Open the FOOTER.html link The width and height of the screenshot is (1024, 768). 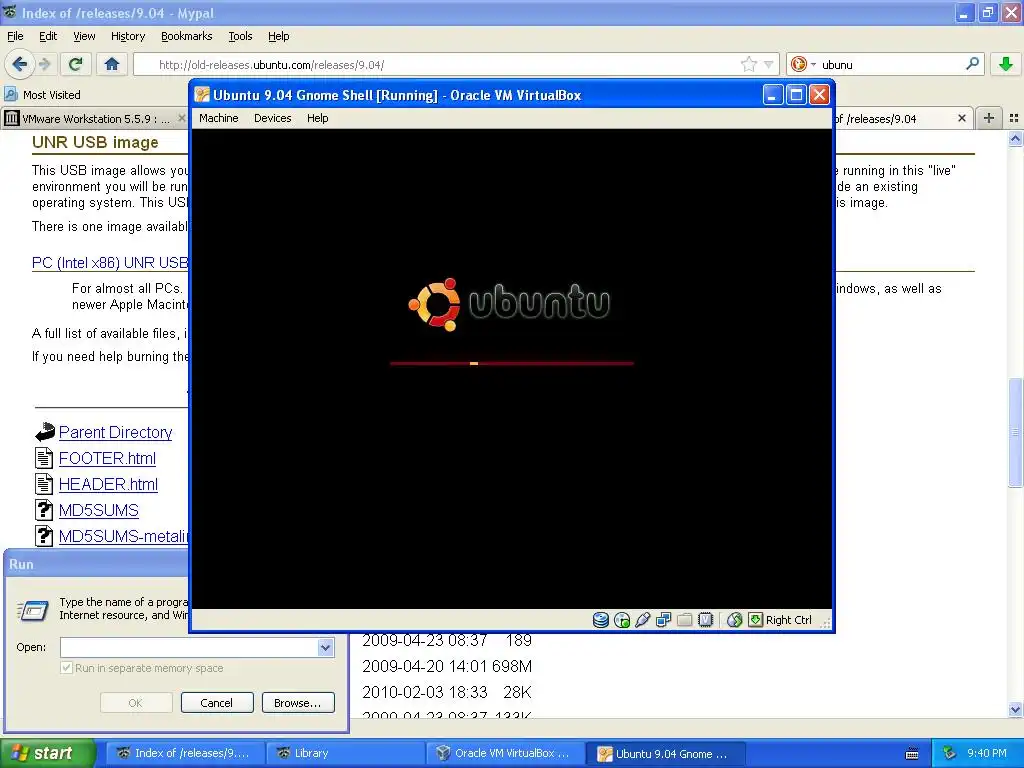107,458
